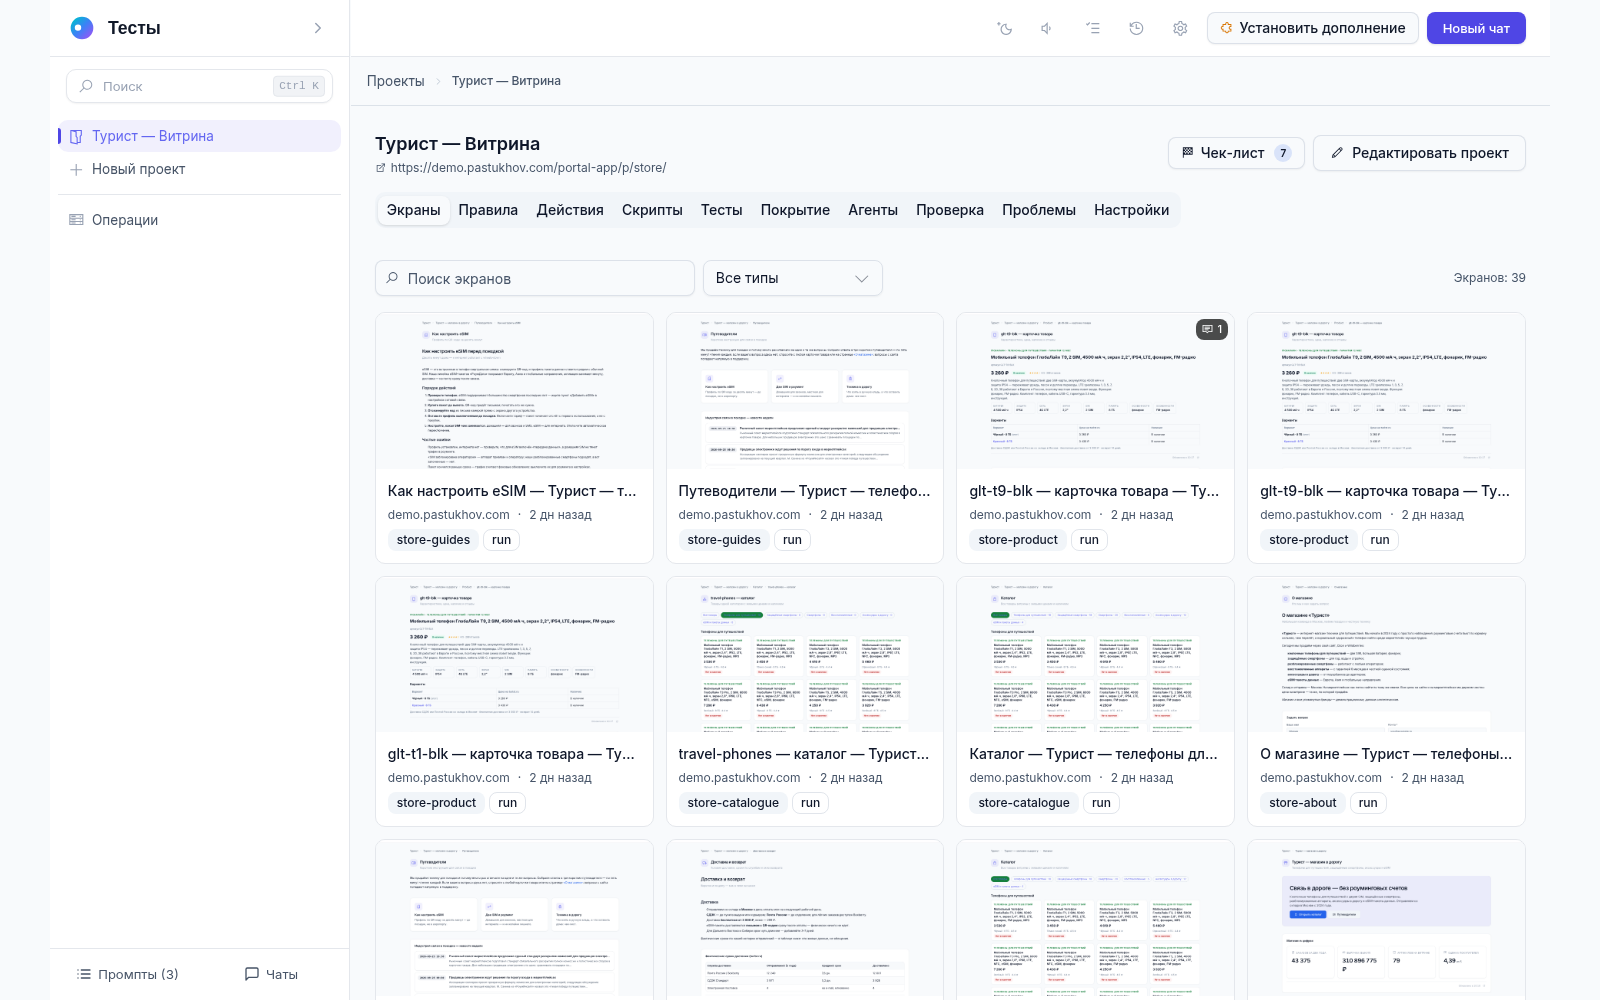
Task: Click Проекты breadcrumb link
Action: click(395, 81)
